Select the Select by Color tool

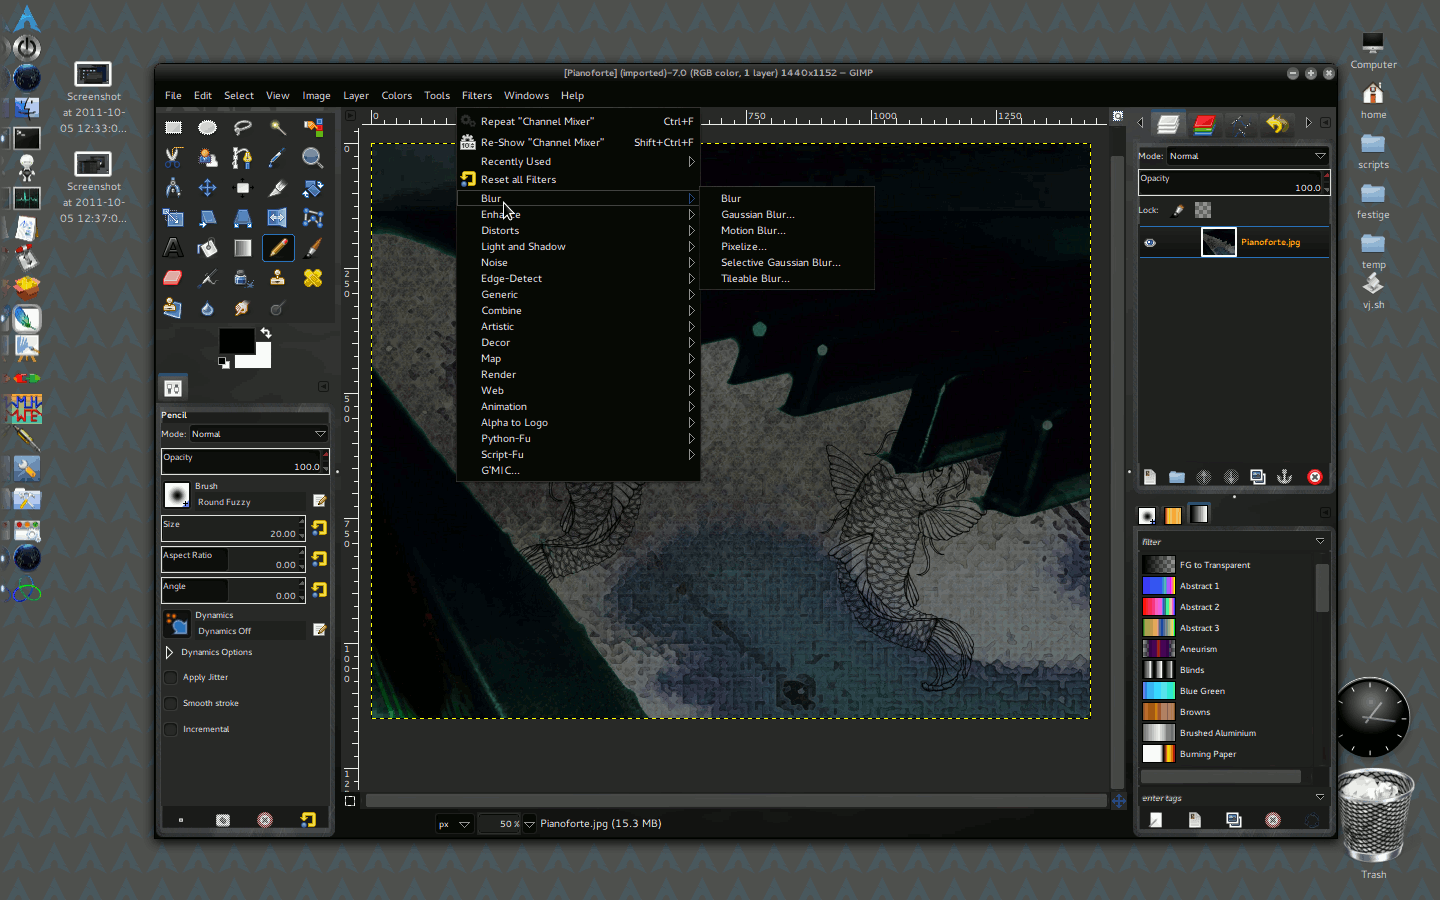click(313, 127)
